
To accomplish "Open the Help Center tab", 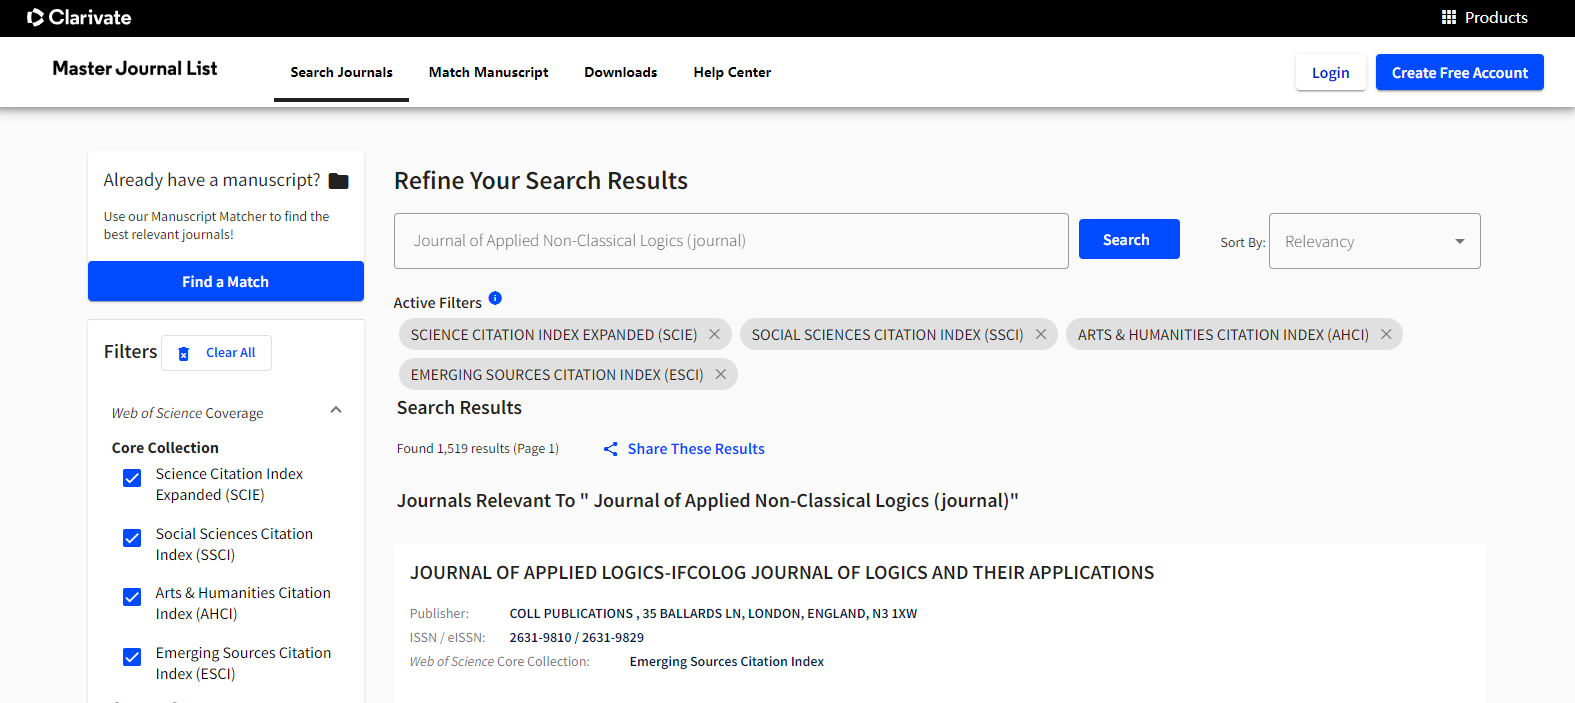I will pyautogui.click(x=732, y=72).
